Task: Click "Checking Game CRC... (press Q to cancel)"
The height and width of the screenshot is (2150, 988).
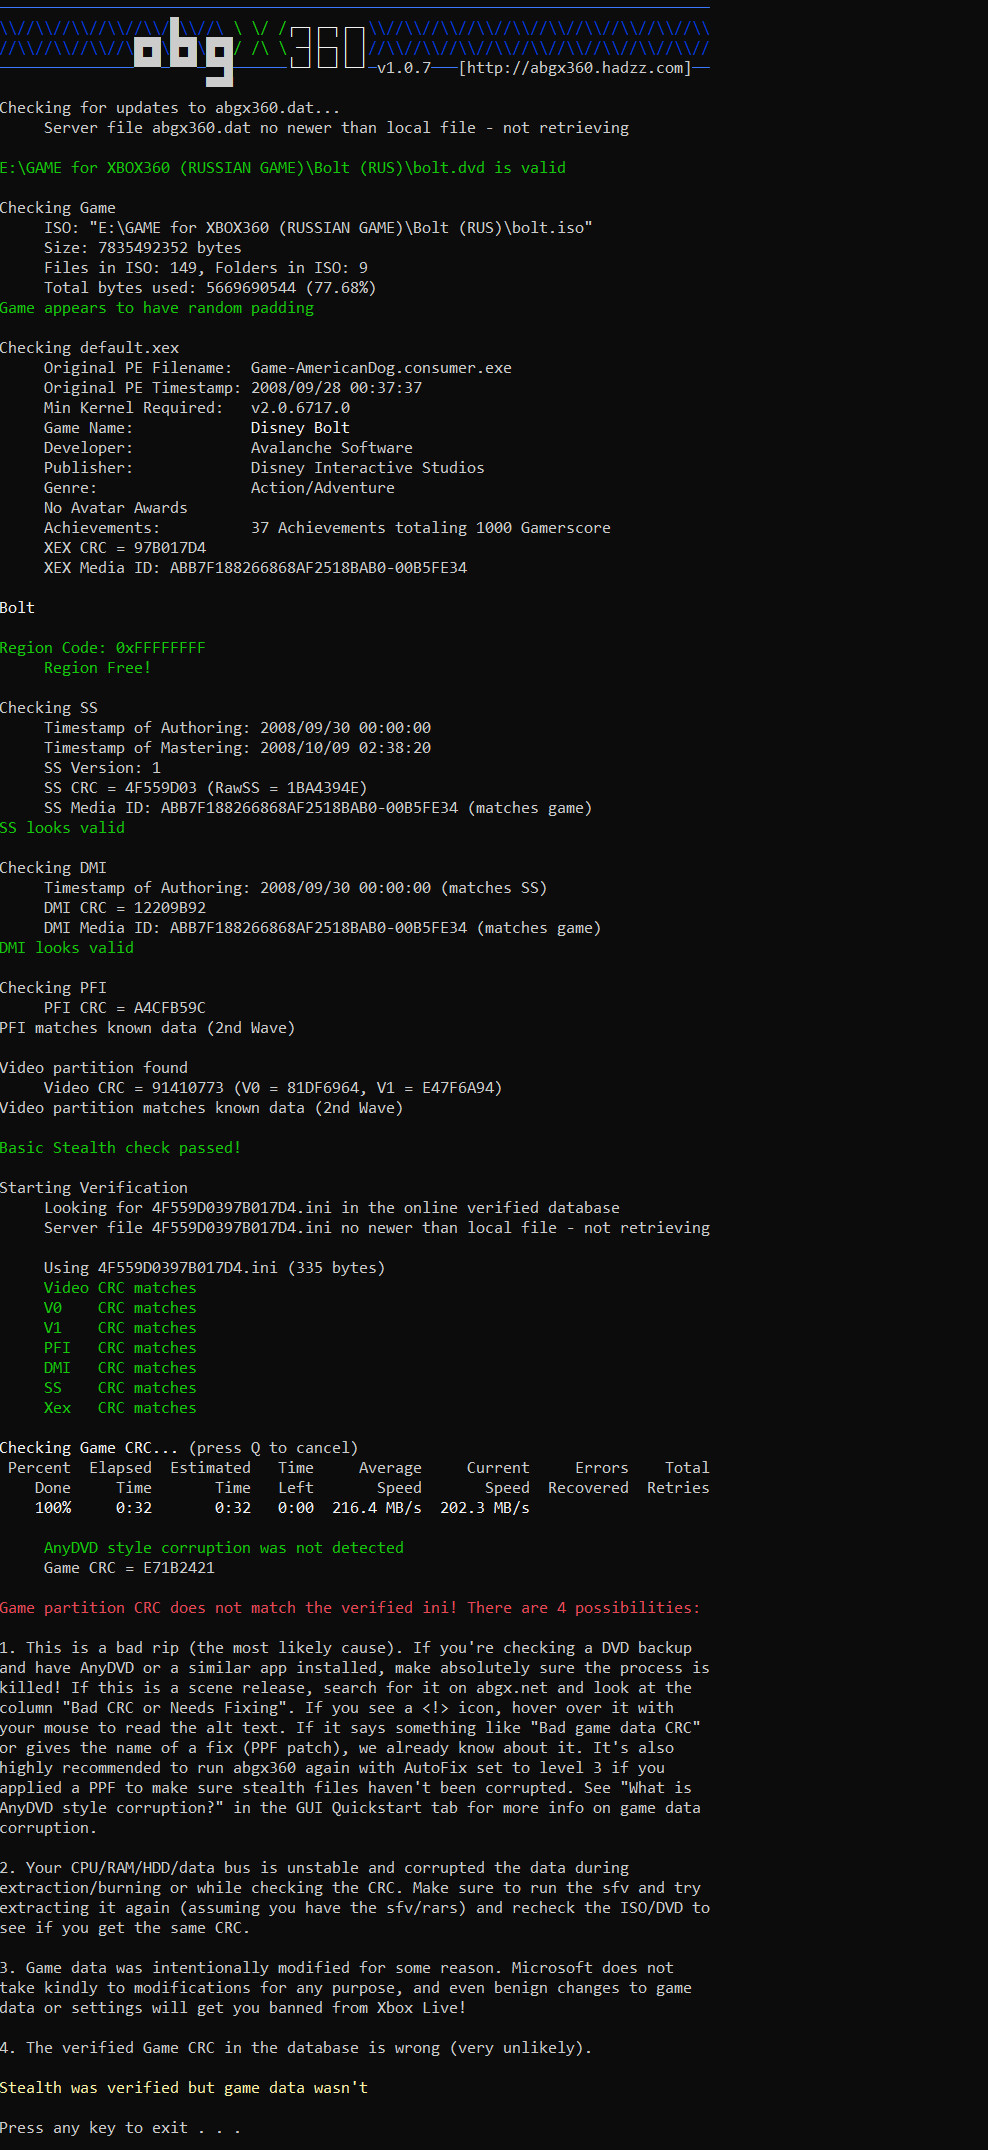Action: 179,1448
